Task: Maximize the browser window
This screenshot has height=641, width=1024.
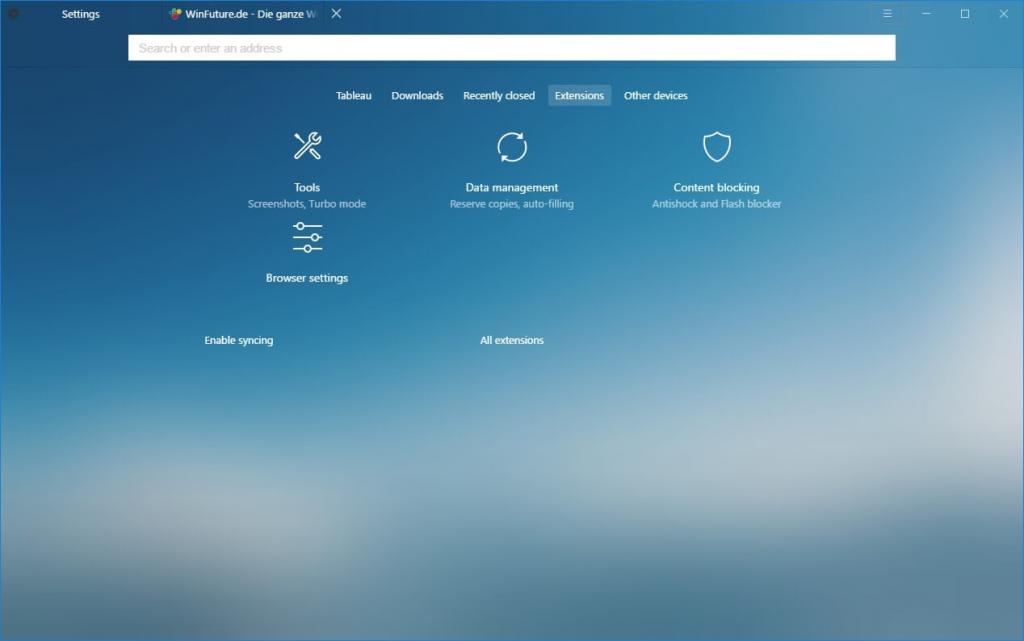Action: coord(965,14)
